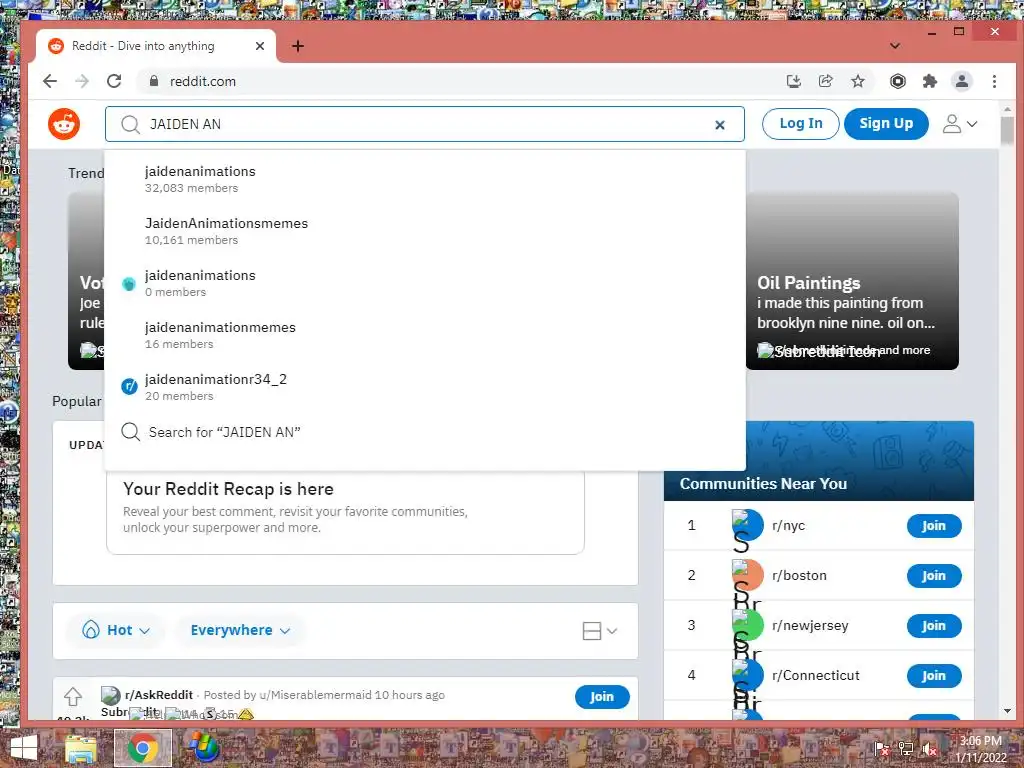
Task: Click the lock icon beside reddit.com
Action: [154, 81]
